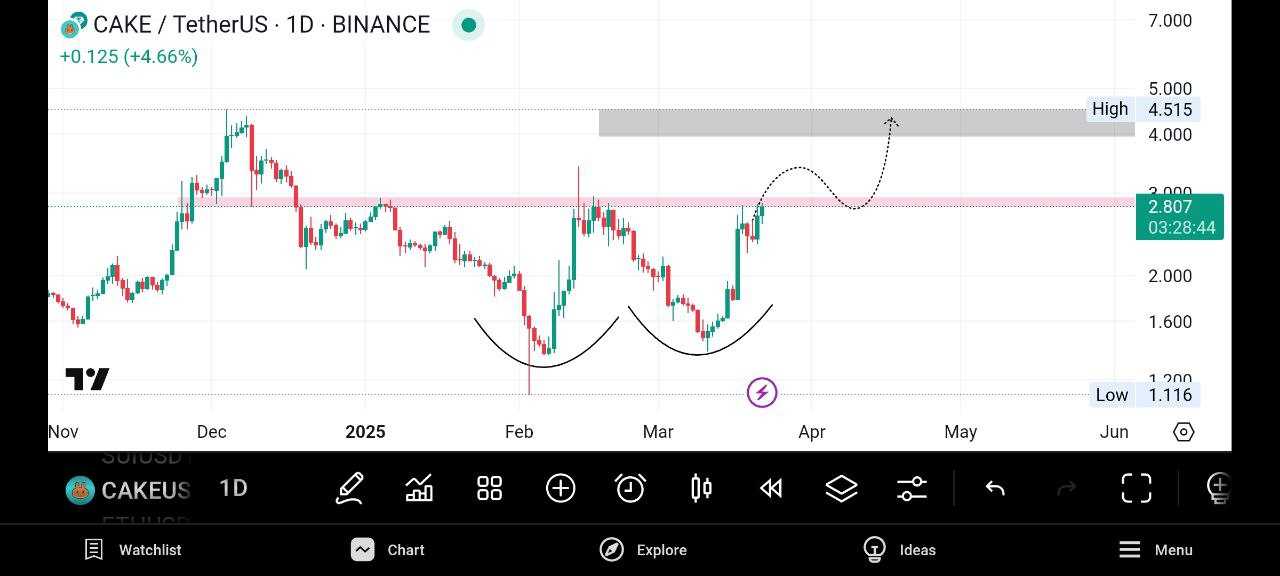The image size is (1280, 576).
Task: Open the drawing tools pencil icon
Action: [349, 488]
